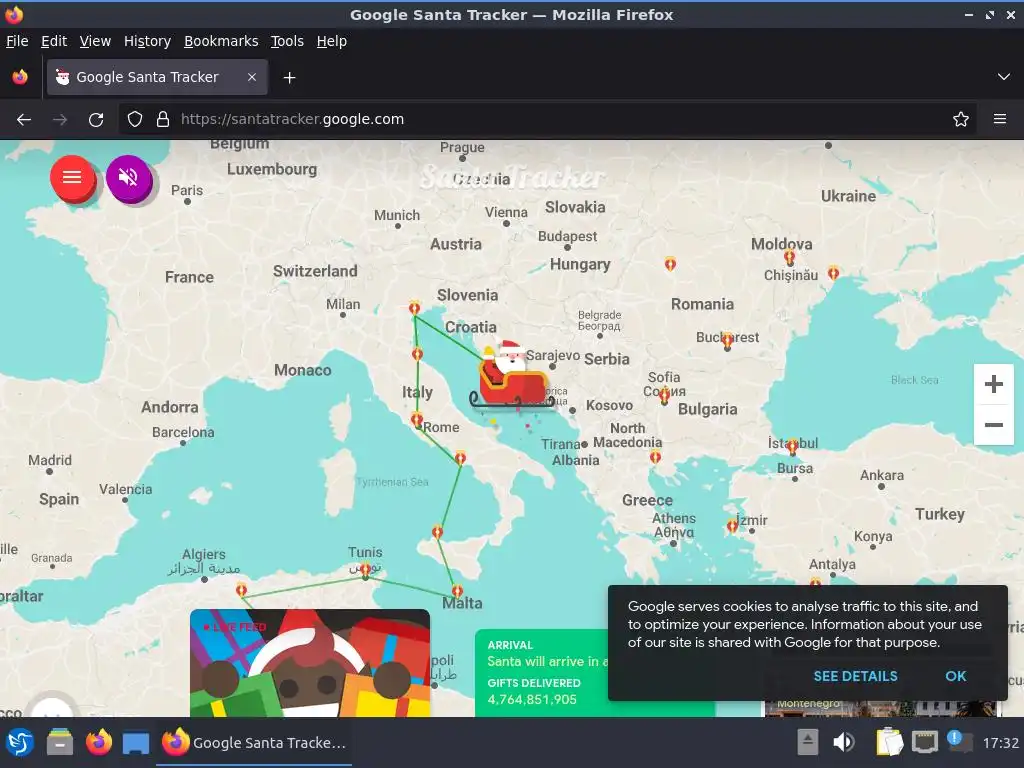This screenshot has width=1024, height=768.
Task: Click the gift marker near Rome
Action: (417, 419)
